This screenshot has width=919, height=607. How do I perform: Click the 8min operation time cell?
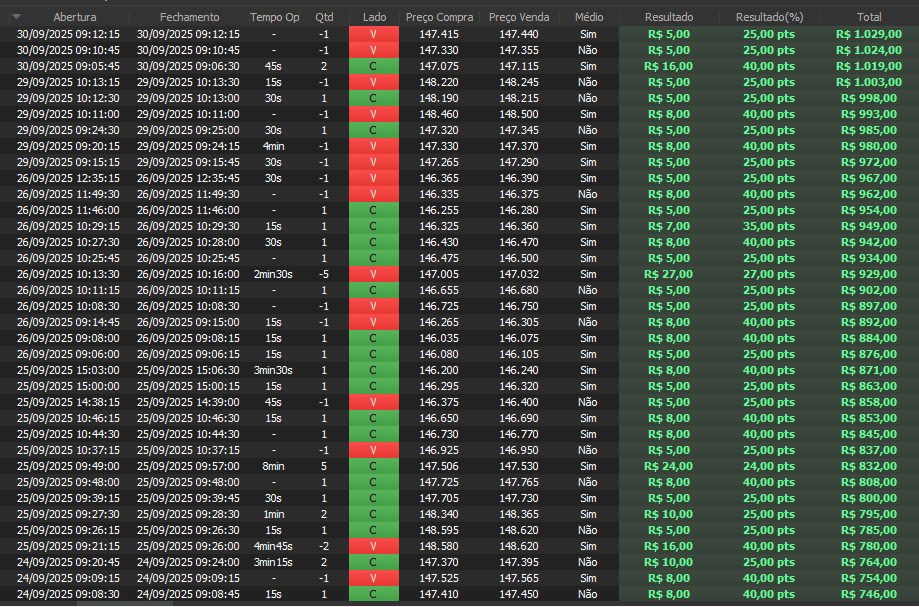(x=273, y=466)
